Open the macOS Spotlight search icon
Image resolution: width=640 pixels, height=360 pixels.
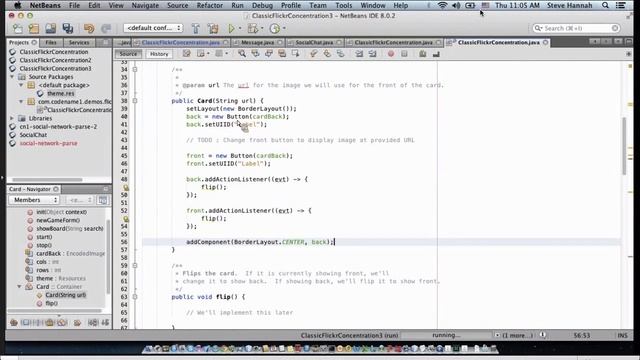click(605, 5)
